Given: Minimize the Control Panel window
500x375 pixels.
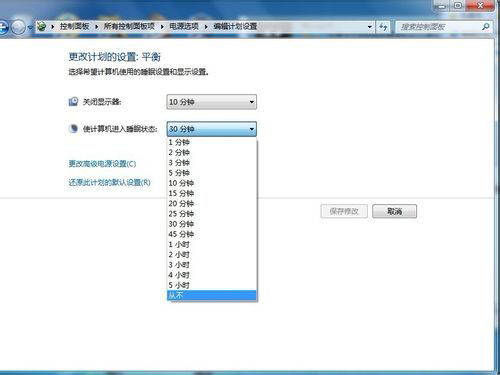Looking at the screenshot, I should (442, 6).
